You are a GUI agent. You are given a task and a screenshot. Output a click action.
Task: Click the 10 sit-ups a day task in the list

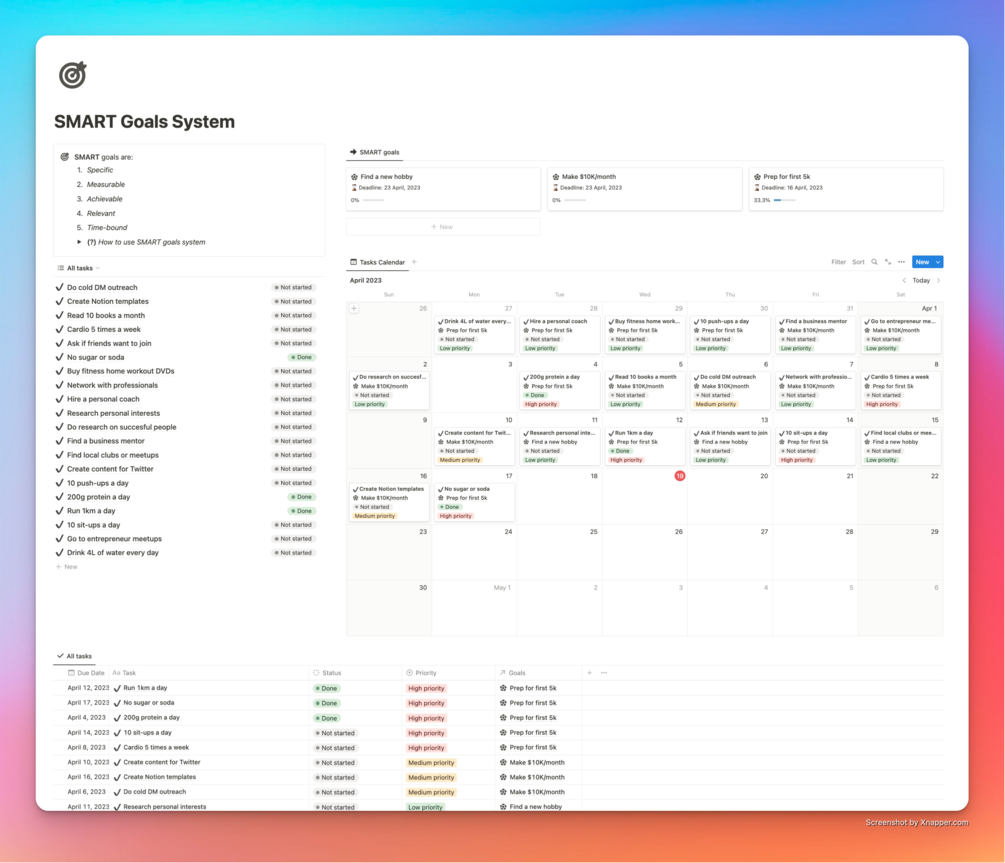tap(94, 524)
